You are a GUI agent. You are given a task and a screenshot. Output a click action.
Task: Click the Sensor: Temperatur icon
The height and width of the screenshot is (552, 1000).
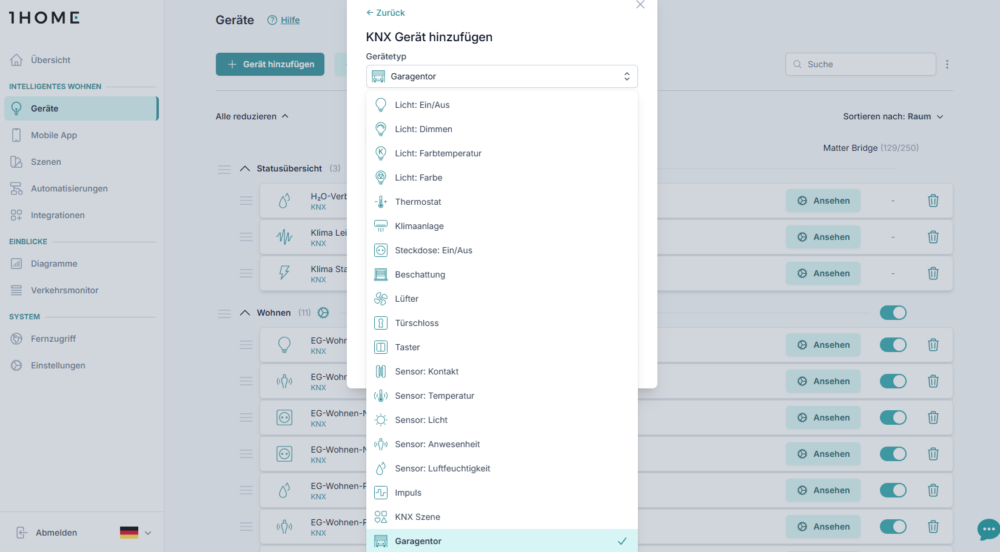[x=381, y=395]
